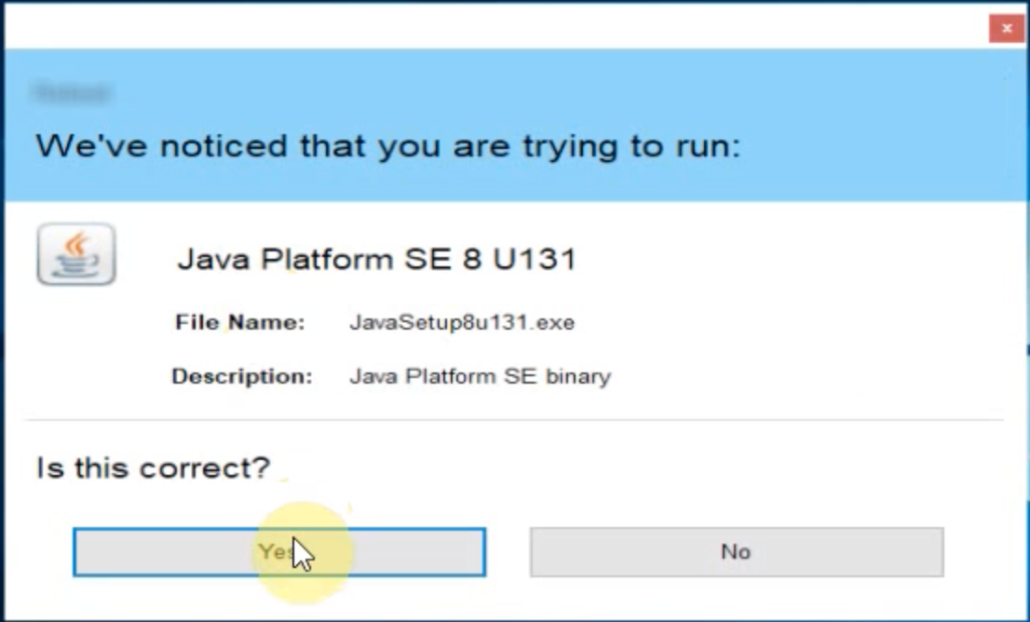Click the 'Description:' label
The width and height of the screenshot is (1030, 622).
click(x=242, y=376)
